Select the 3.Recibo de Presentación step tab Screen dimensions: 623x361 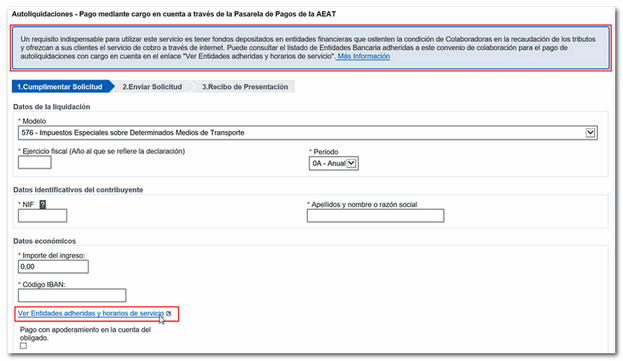[245, 87]
